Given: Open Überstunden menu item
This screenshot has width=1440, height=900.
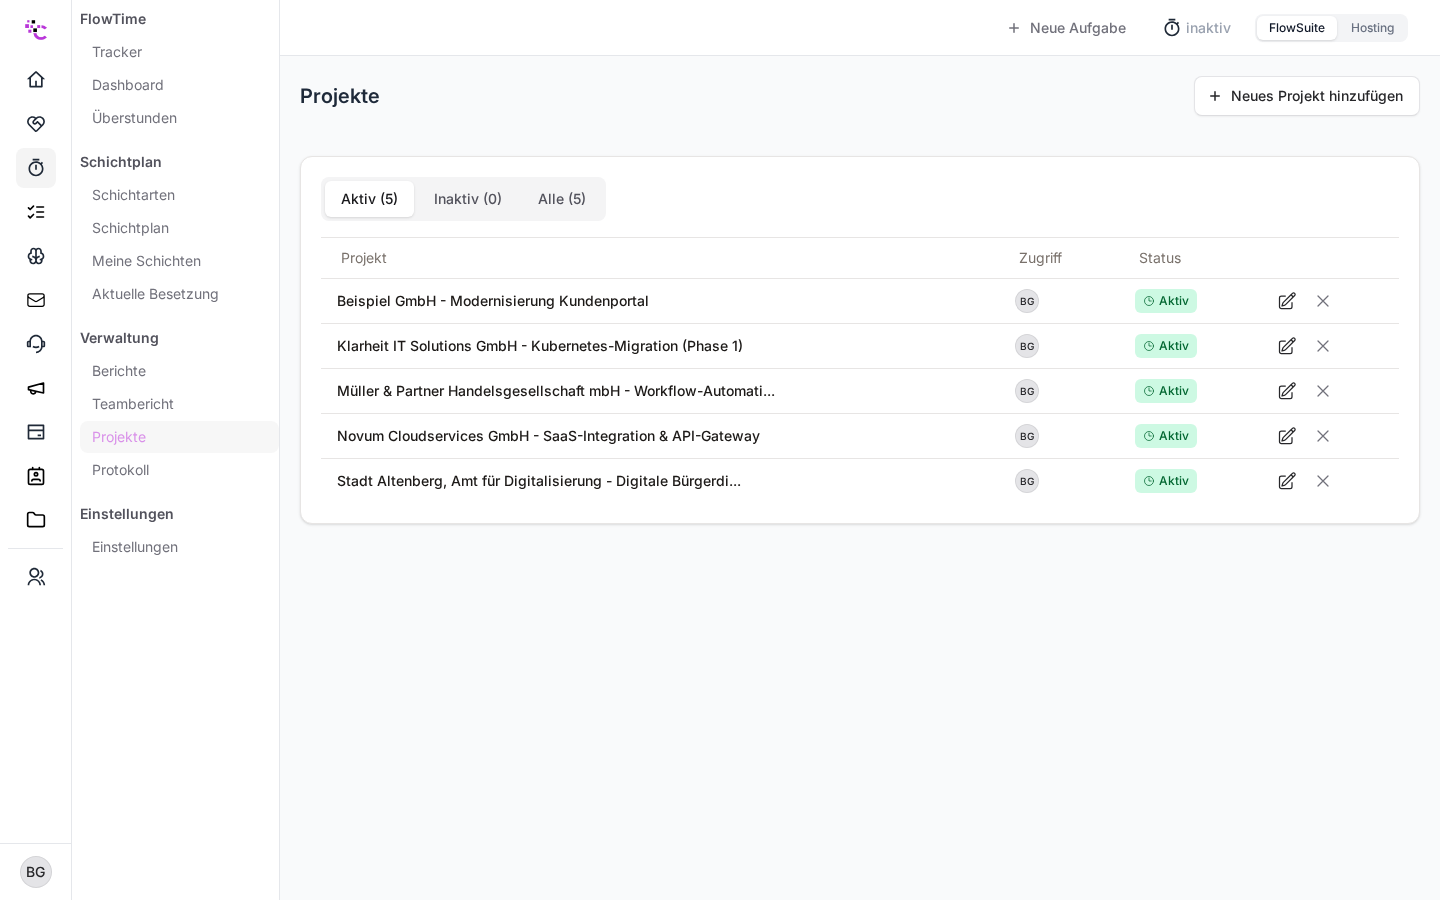Looking at the screenshot, I should [134, 118].
